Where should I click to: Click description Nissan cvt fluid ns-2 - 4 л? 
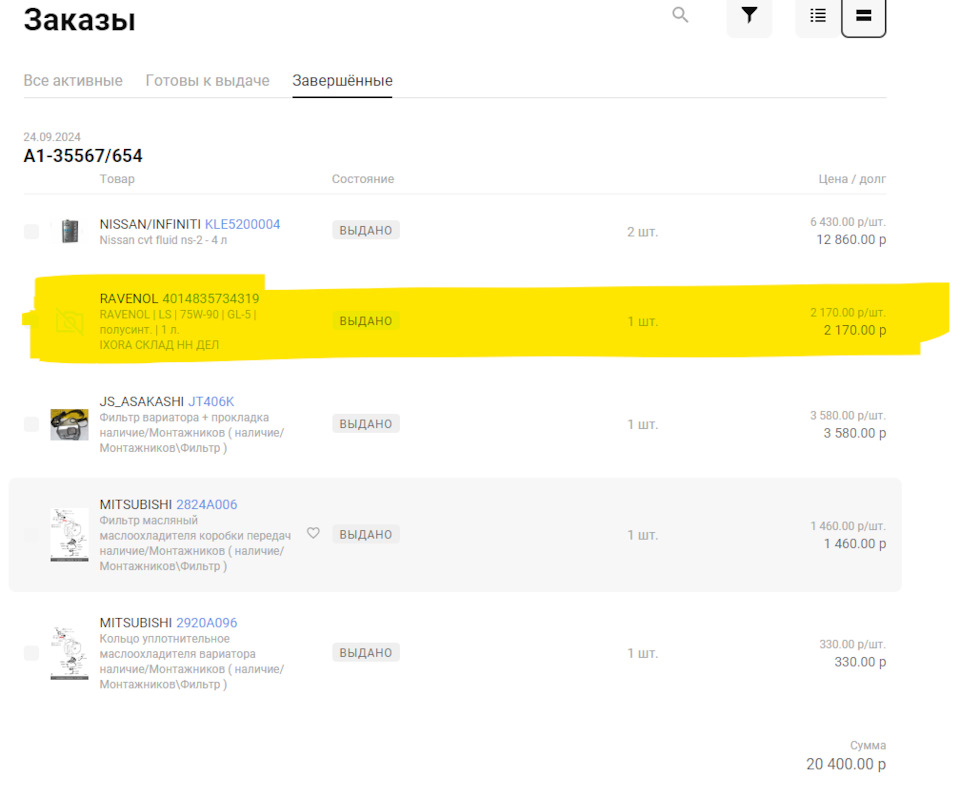coord(163,240)
